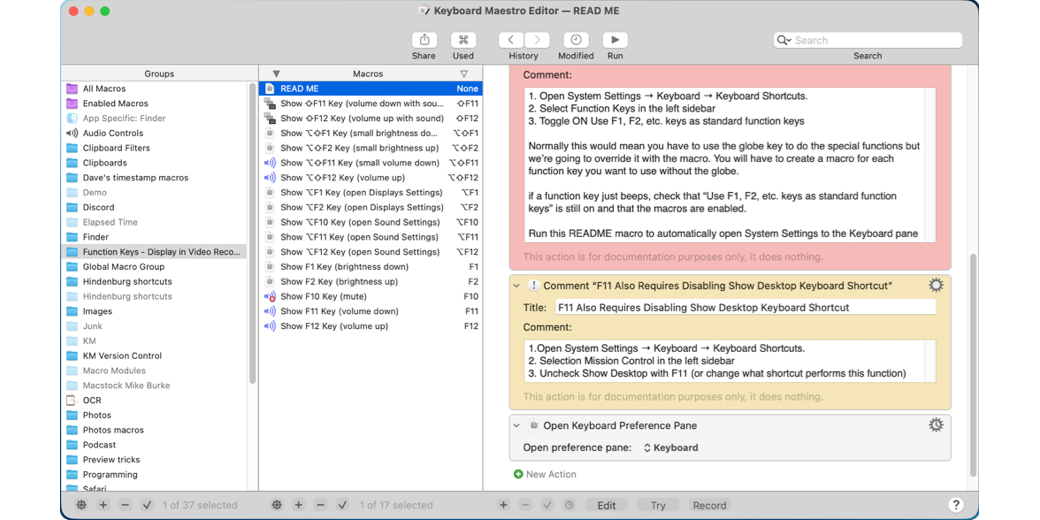Screen dimensions: 1040x520
Task: Click the Try button
Action: coord(658,505)
